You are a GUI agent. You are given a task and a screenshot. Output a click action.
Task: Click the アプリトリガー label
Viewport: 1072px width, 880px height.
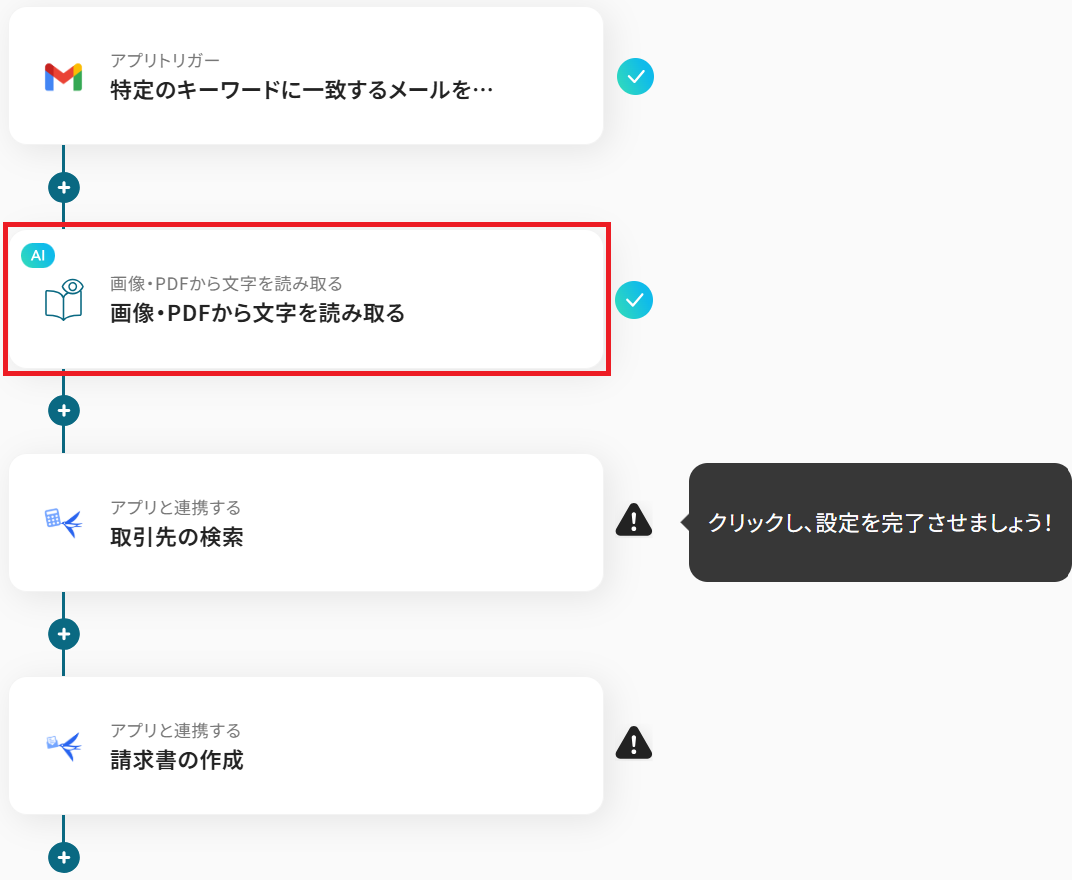(165, 61)
